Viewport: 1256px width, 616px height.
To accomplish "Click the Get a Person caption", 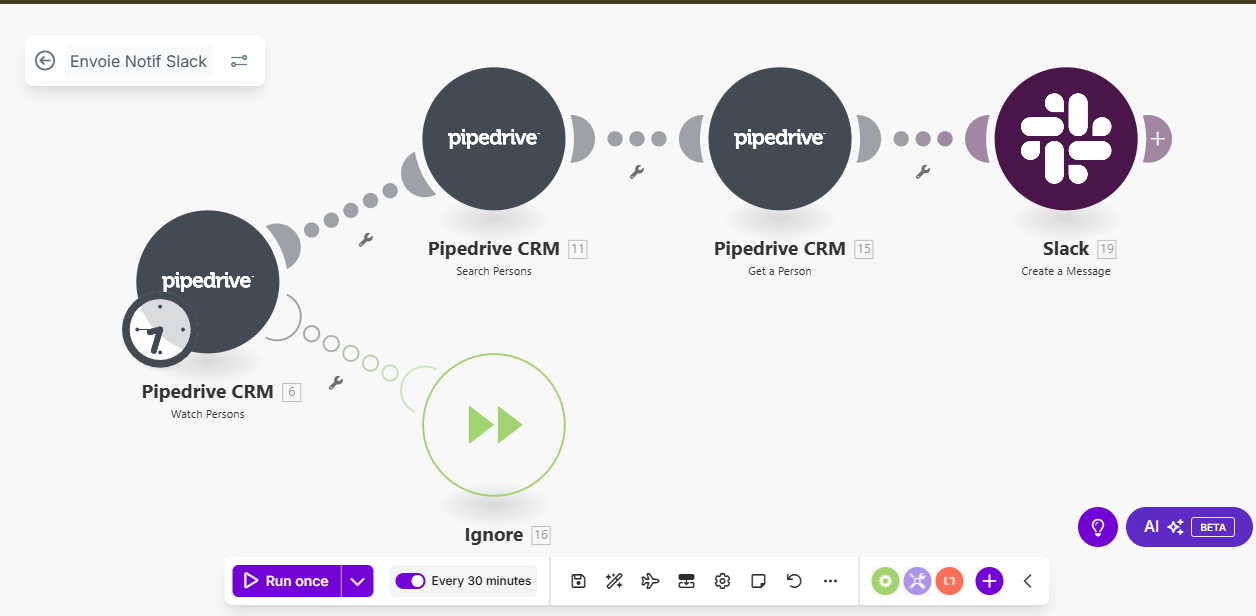I will [780, 271].
